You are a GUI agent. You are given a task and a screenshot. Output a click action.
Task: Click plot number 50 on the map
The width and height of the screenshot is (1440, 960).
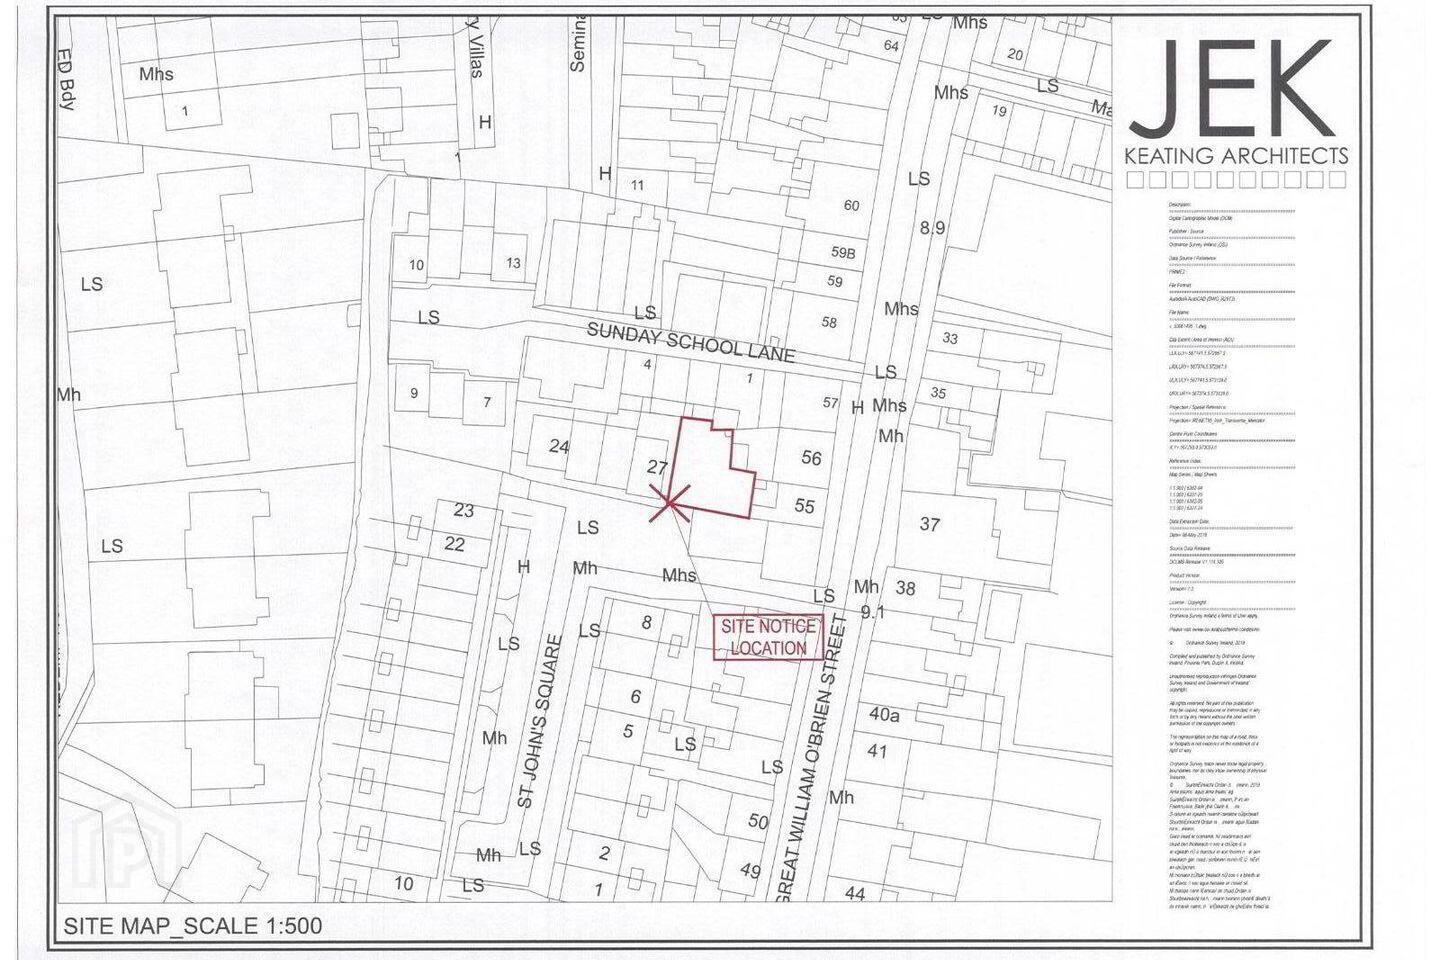(x=758, y=821)
